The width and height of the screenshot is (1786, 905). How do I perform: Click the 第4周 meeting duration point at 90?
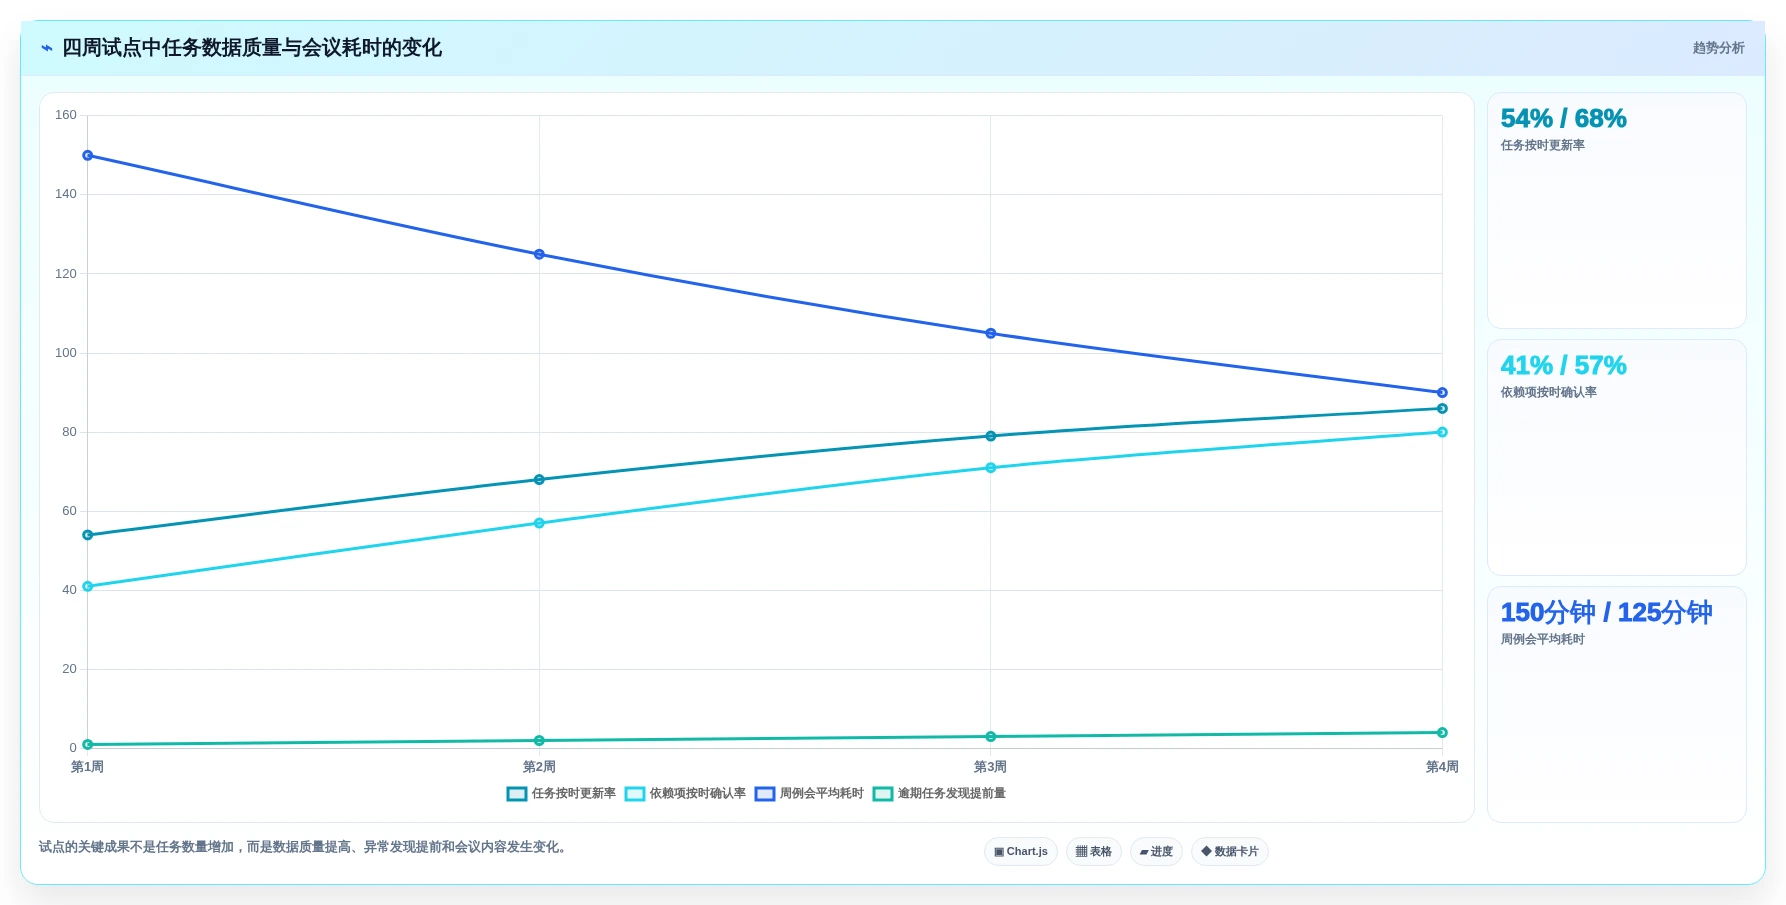(x=1442, y=393)
